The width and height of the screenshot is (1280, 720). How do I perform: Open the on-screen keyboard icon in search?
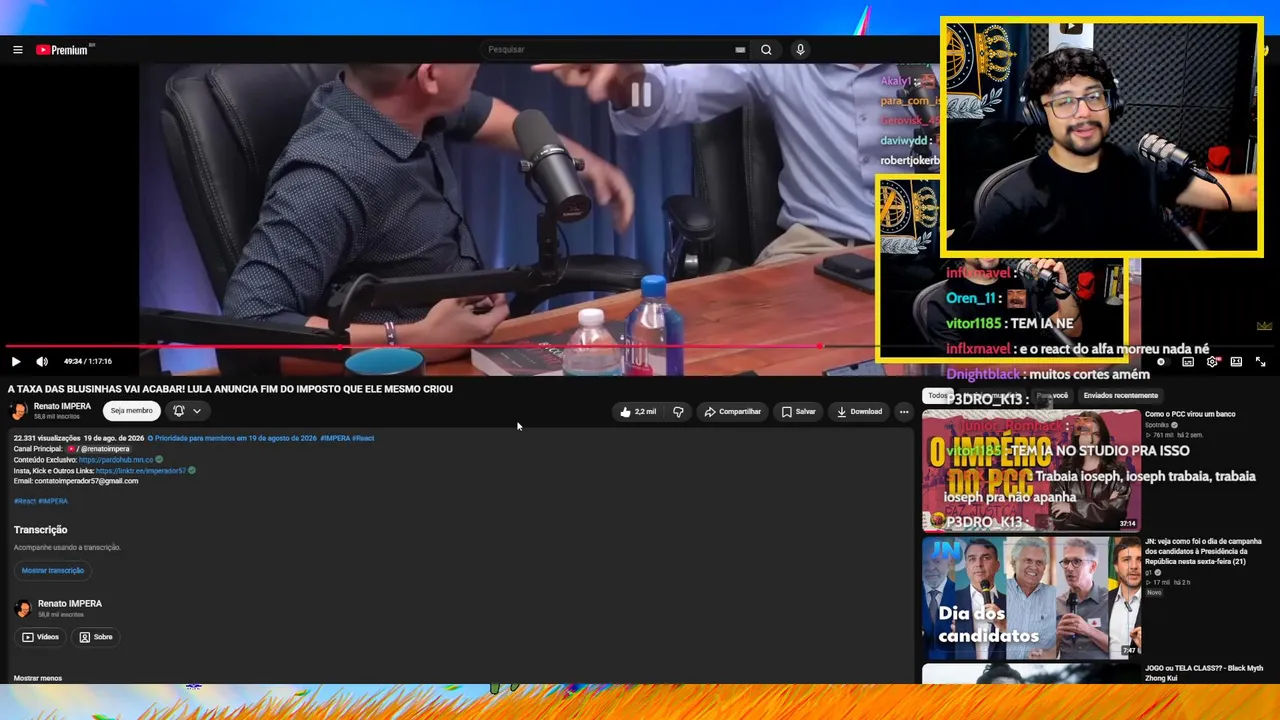[x=740, y=50]
